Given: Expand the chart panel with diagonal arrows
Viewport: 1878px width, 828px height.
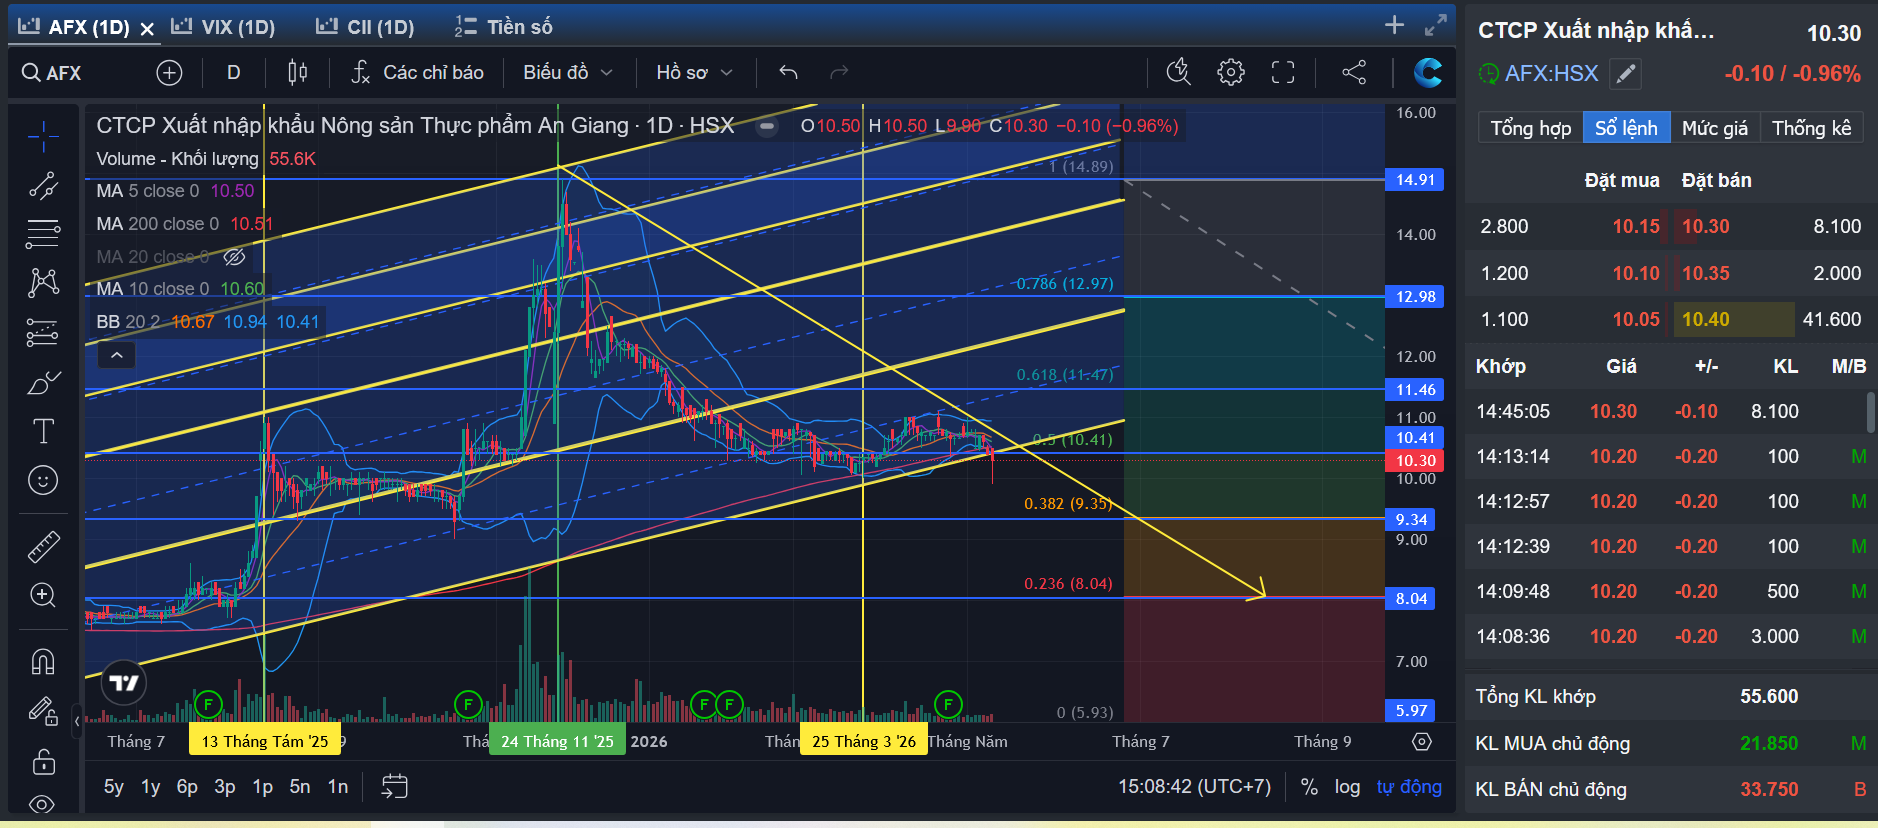Looking at the screenshot, I should click(1436, 25).
